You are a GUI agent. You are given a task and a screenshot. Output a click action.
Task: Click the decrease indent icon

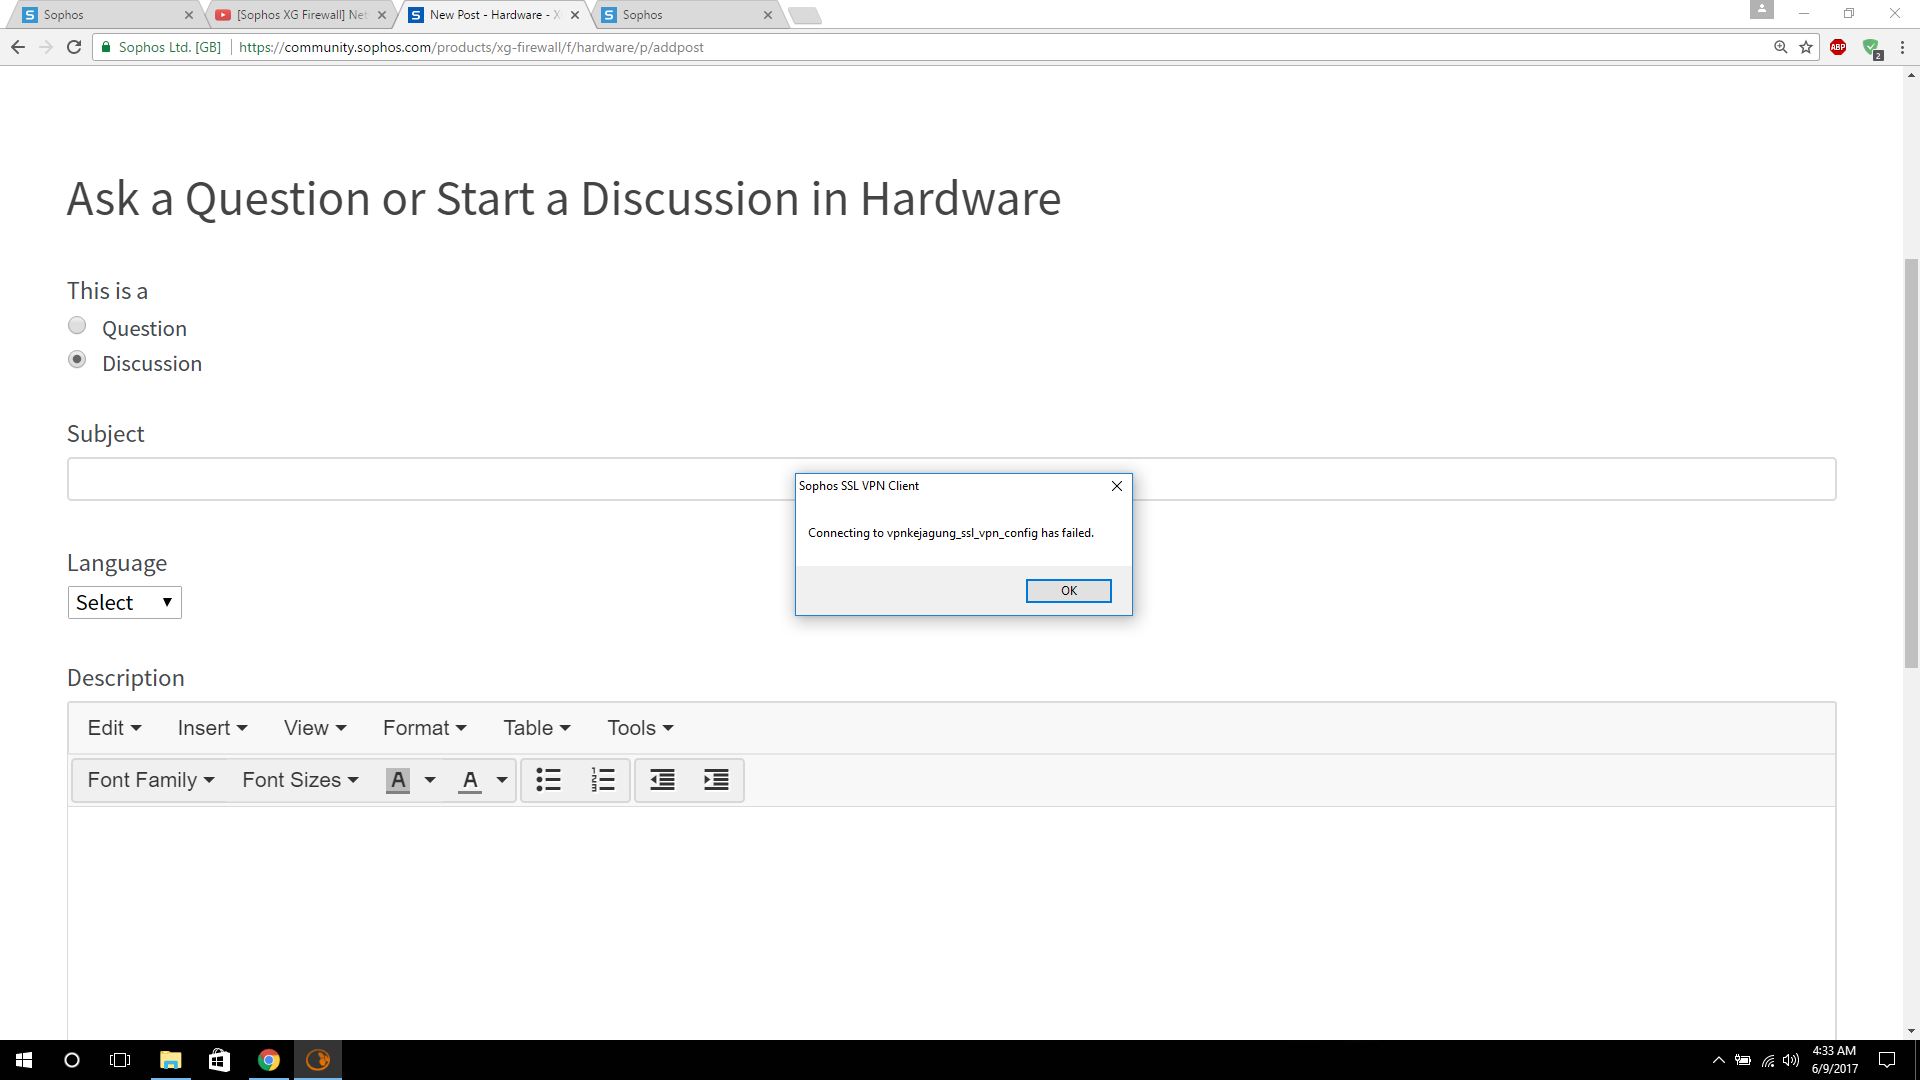pos(662,780)
